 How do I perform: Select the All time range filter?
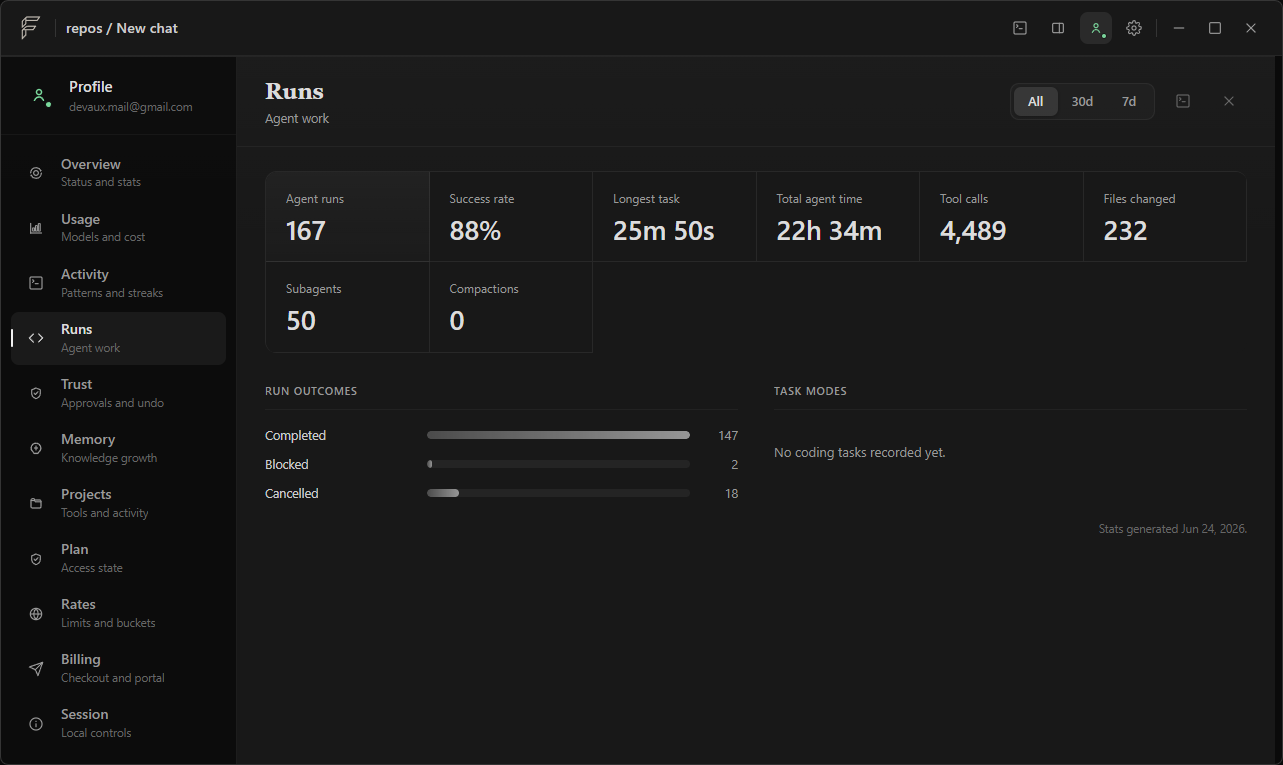click(1036, 101)
